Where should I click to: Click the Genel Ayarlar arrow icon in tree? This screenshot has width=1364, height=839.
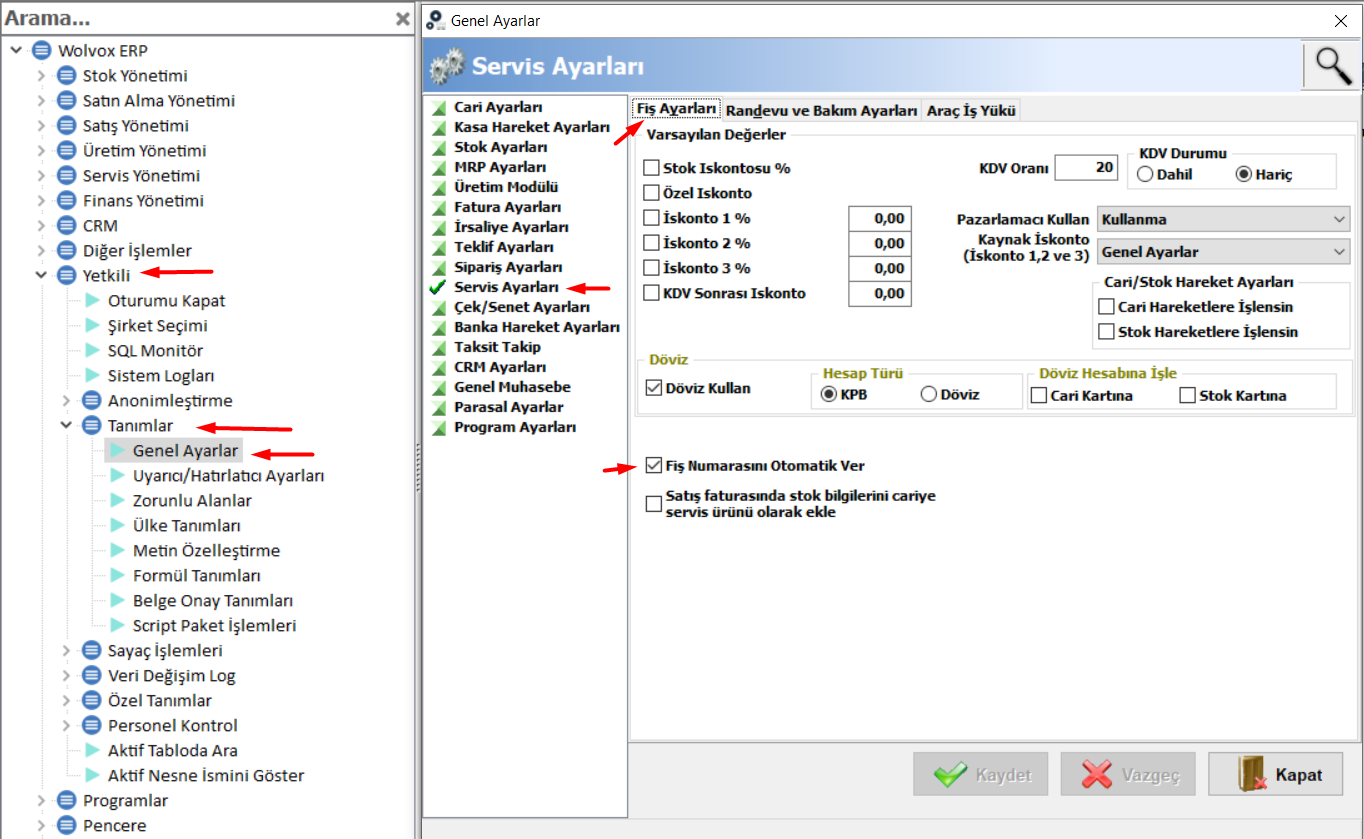click(x=118, y=450)
